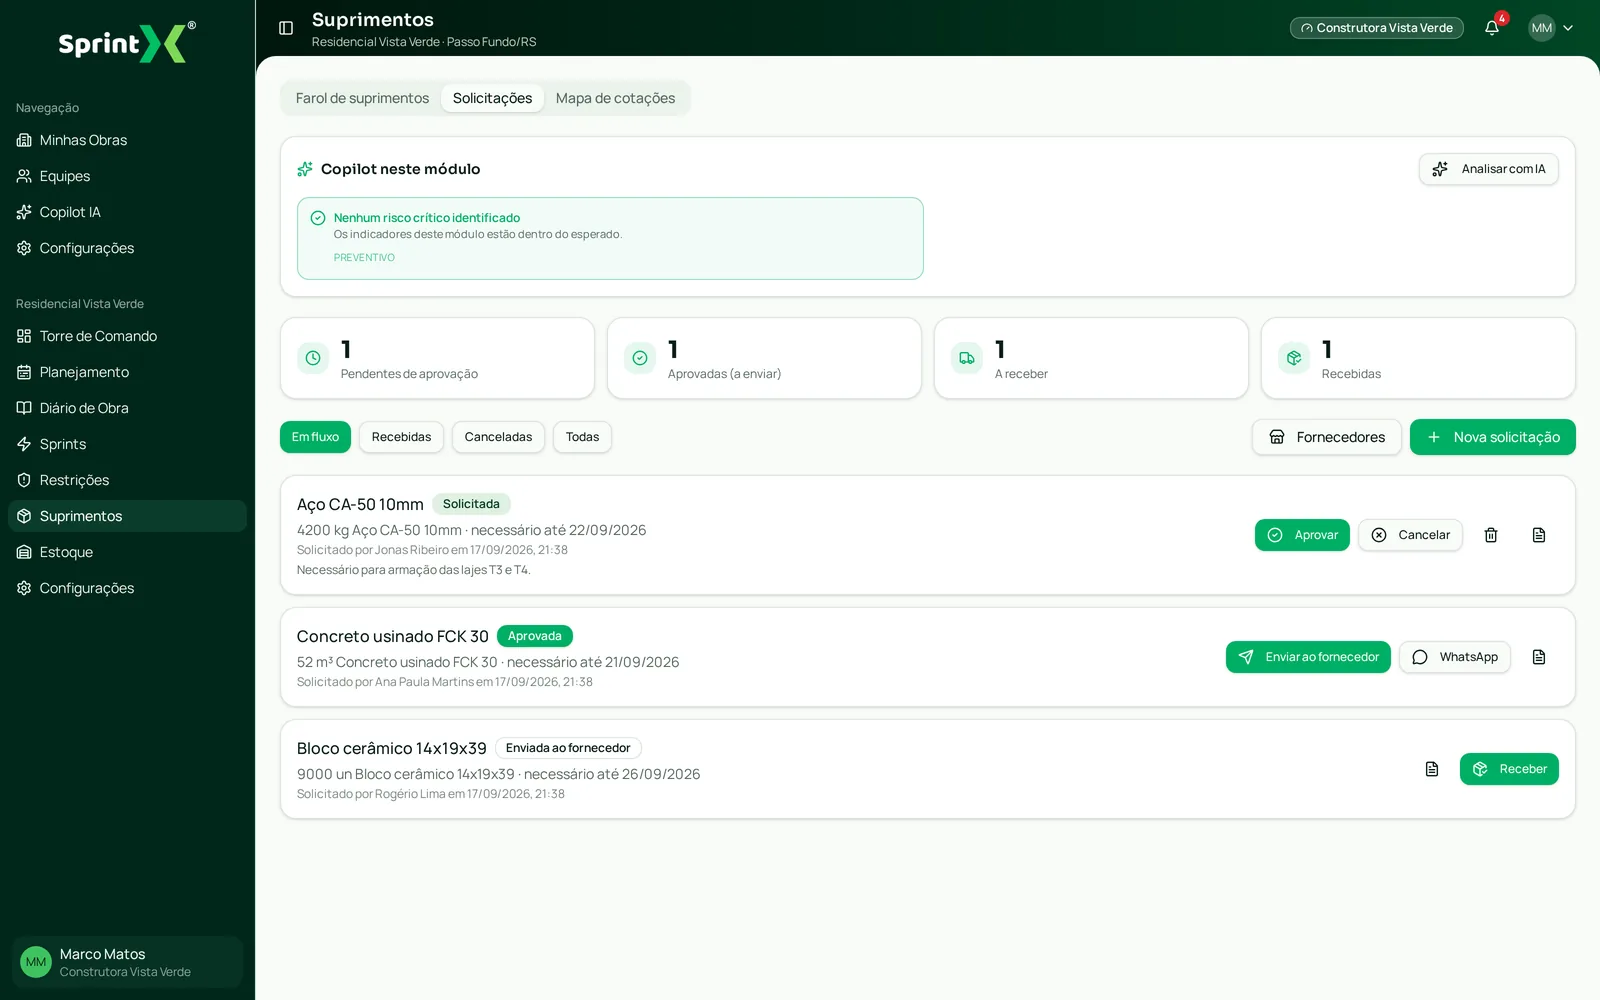Click Marco Matos profile card
Image resolution: width=1600 pixels, height=1000 pixels.
127,962
